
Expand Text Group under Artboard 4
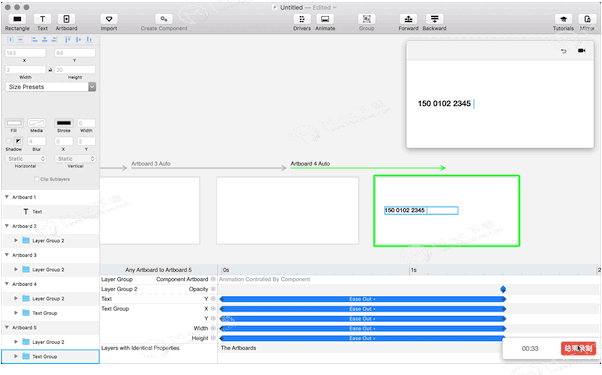click(x=16, y=313)
